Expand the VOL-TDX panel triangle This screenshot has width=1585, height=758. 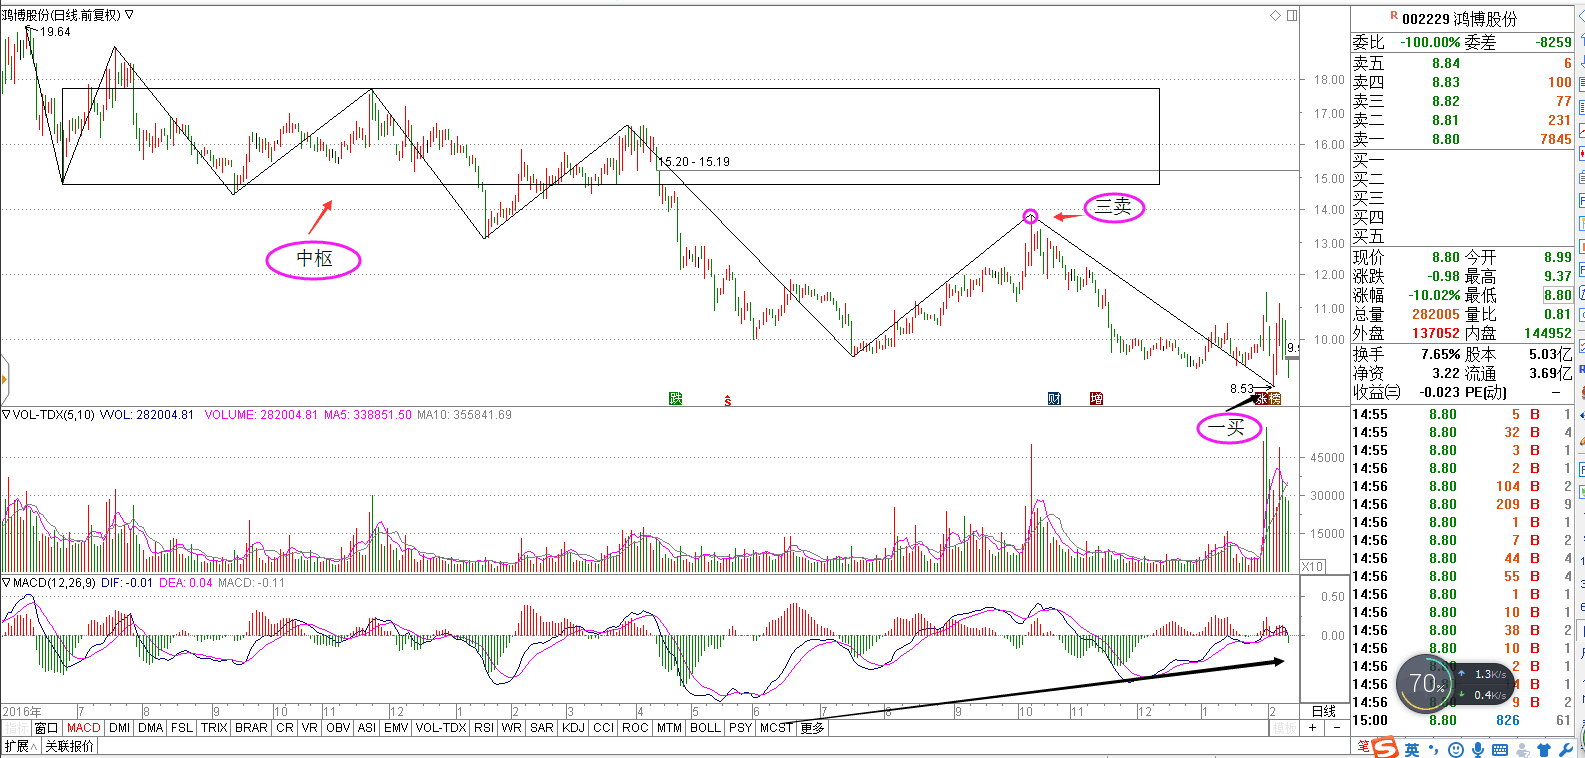coord(6,414)
